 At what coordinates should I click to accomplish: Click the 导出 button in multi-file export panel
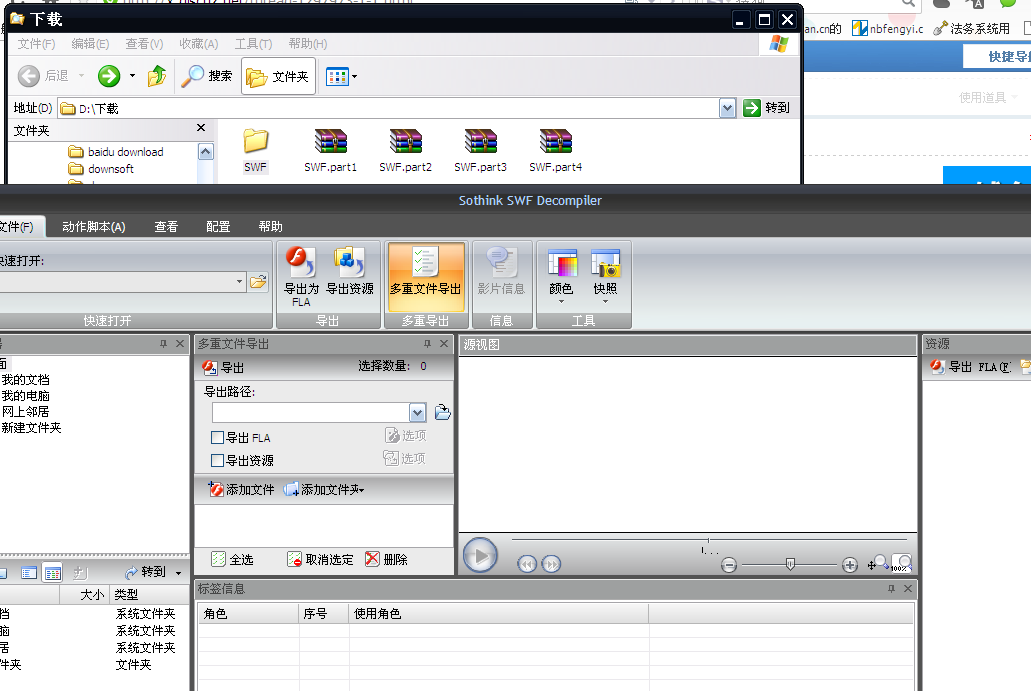(224, 368)
